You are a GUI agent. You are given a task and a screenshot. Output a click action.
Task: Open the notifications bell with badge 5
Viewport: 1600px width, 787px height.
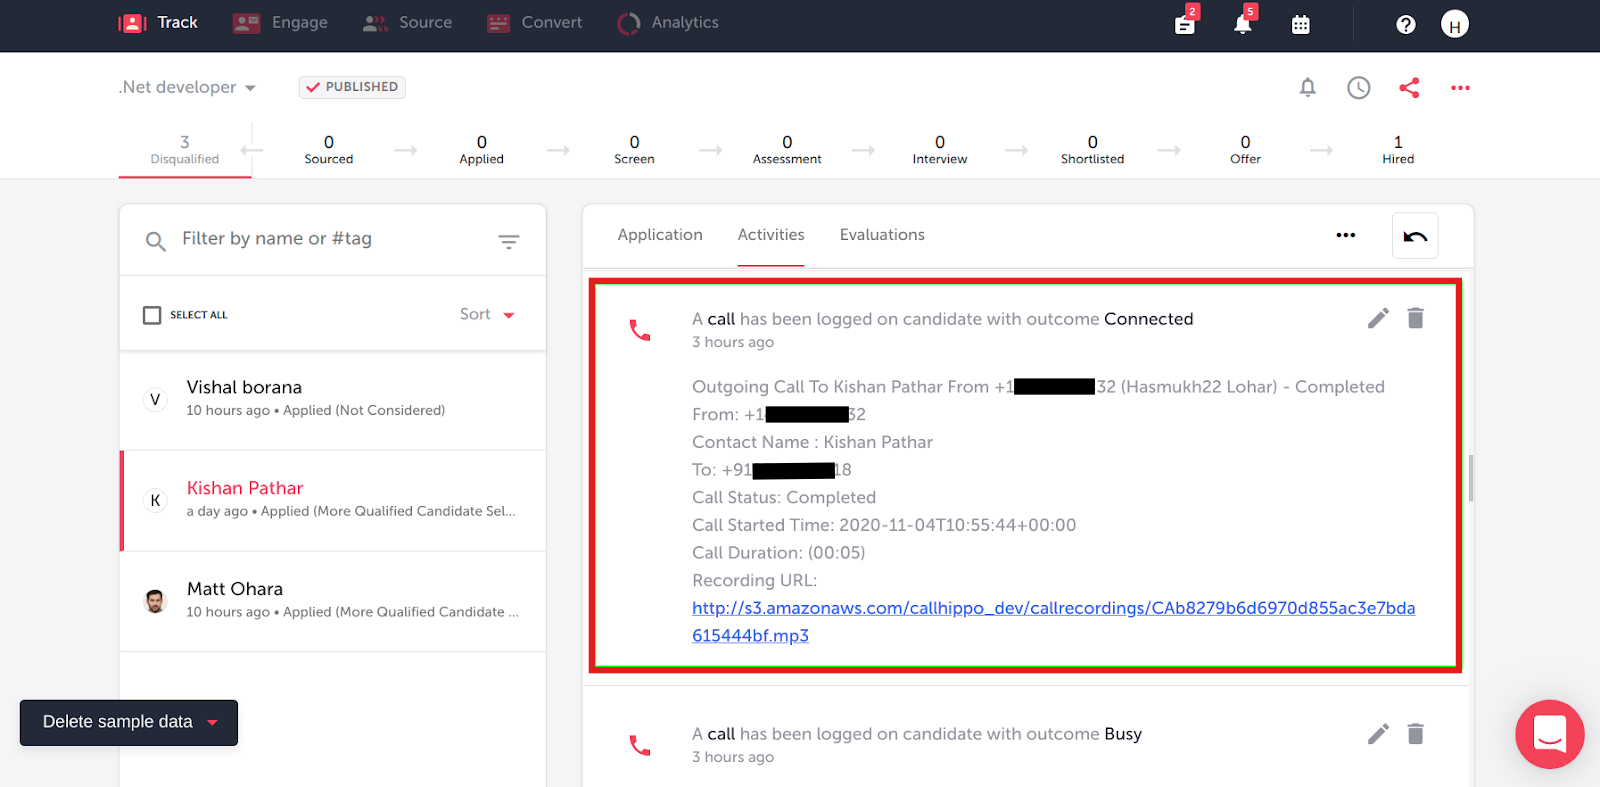coord(1243,23)
